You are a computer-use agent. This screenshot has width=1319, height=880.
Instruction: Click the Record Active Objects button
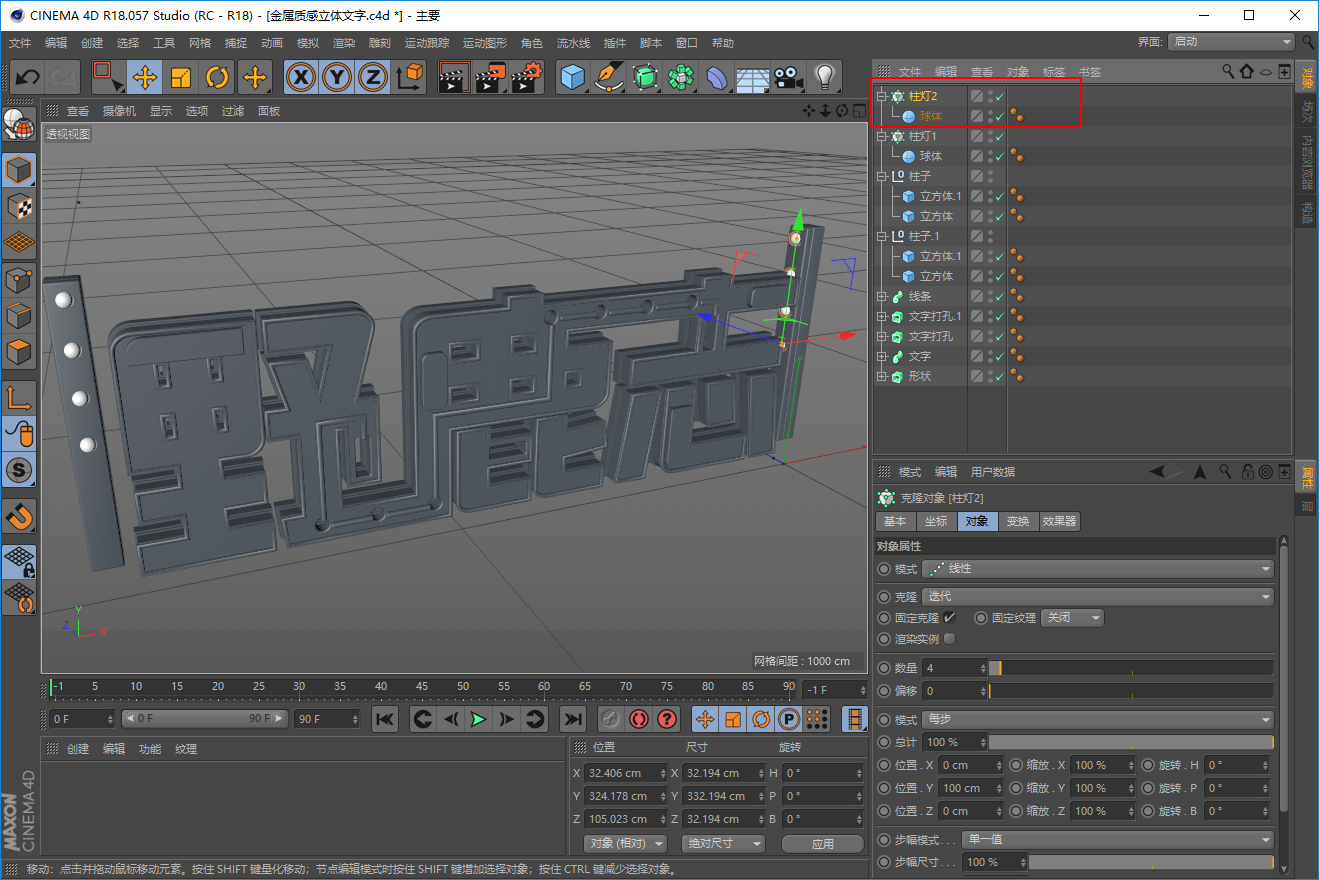[611, 719]
